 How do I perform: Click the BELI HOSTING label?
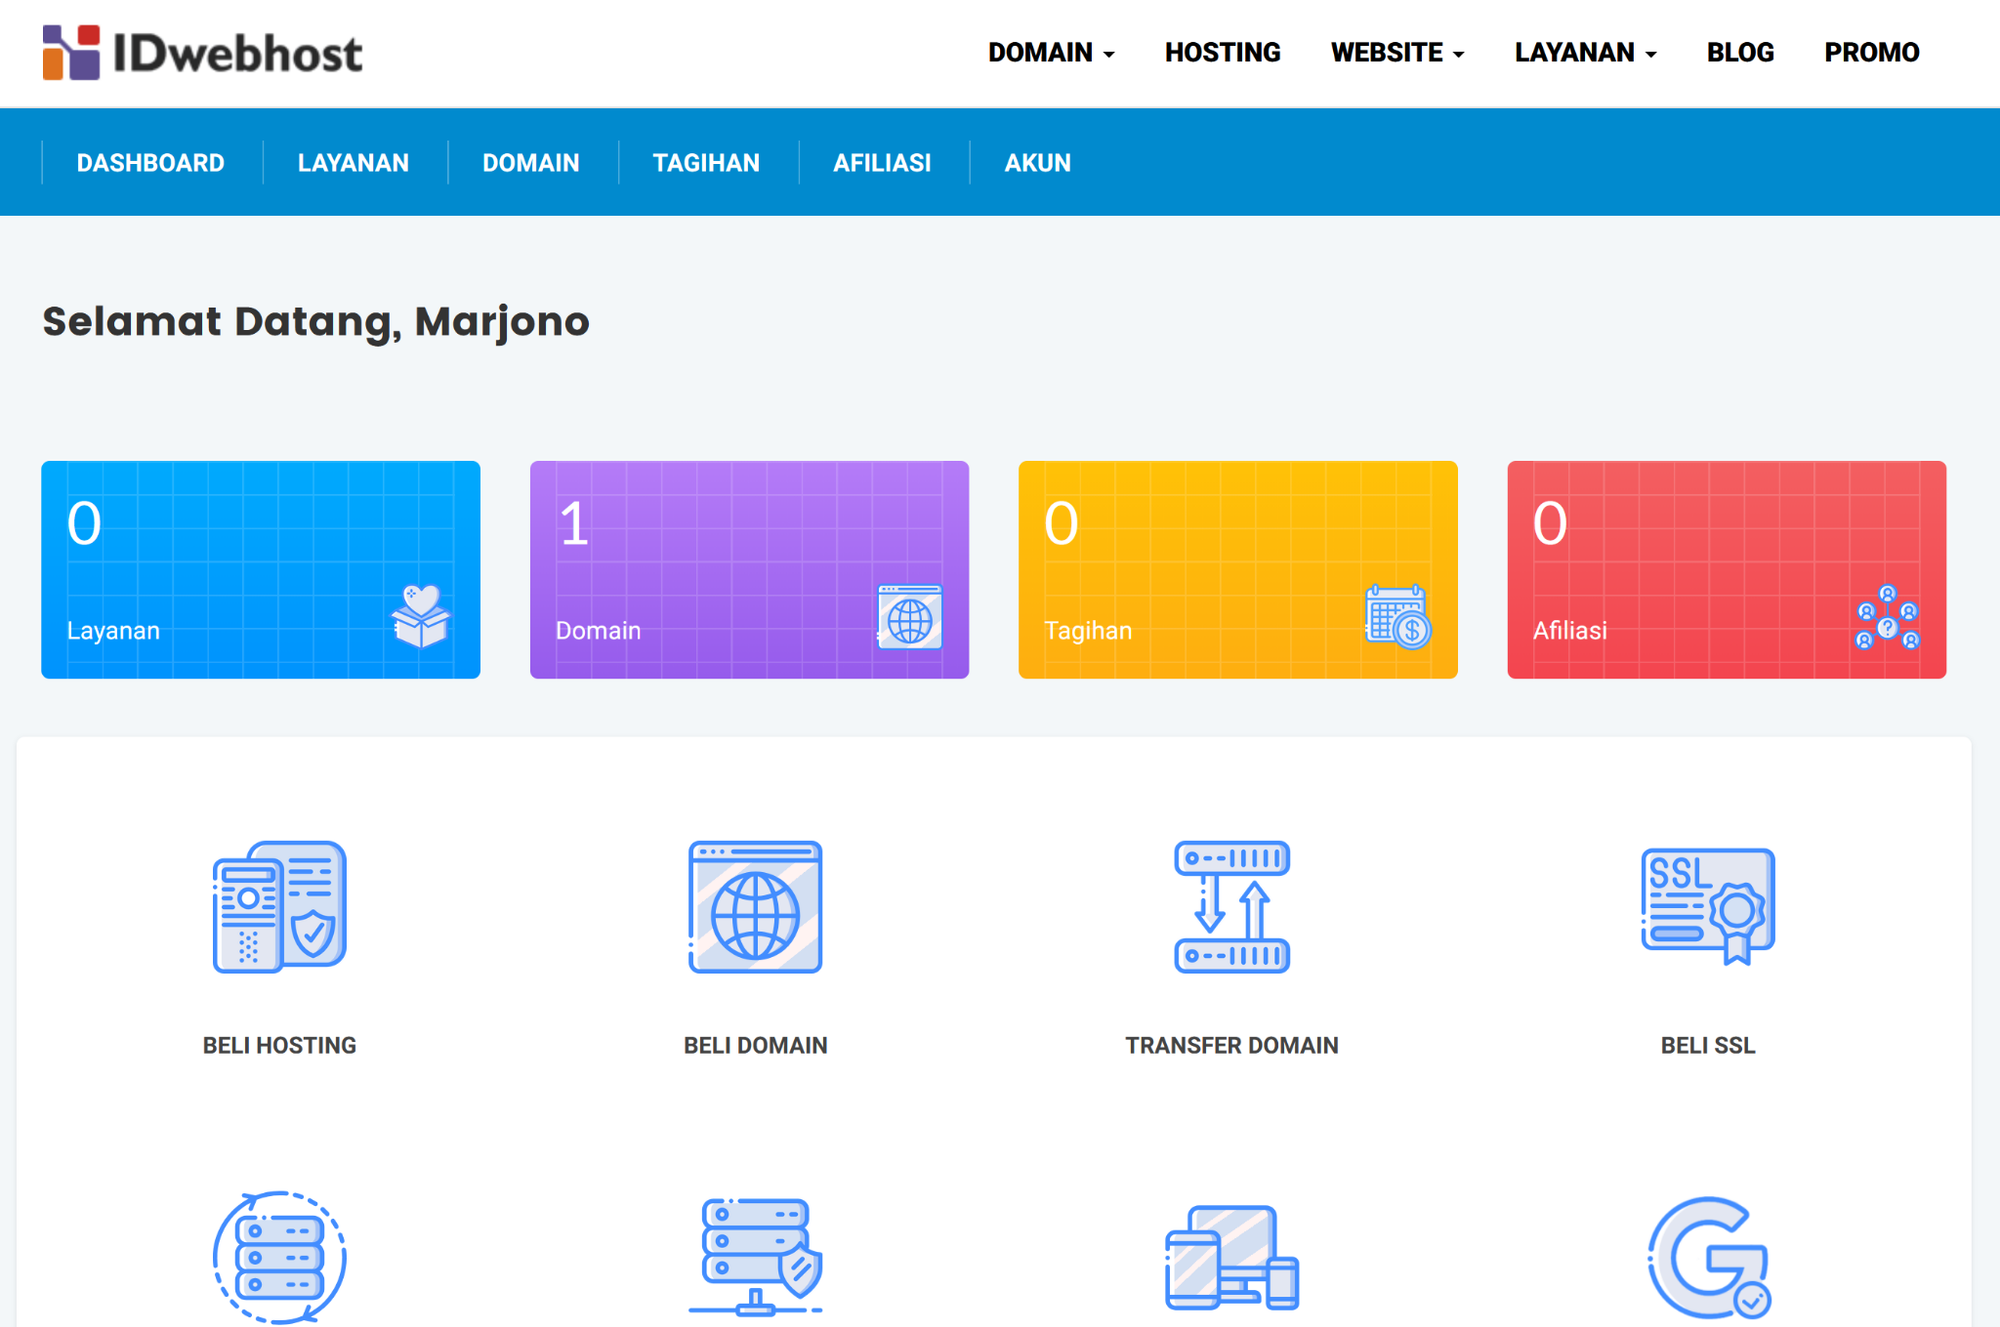(280, 1045)
